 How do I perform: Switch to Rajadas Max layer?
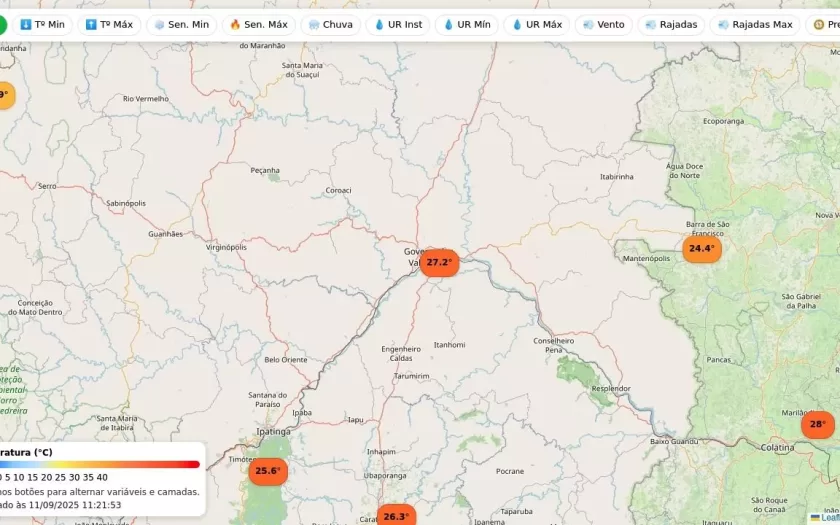(x=754, y=24)
